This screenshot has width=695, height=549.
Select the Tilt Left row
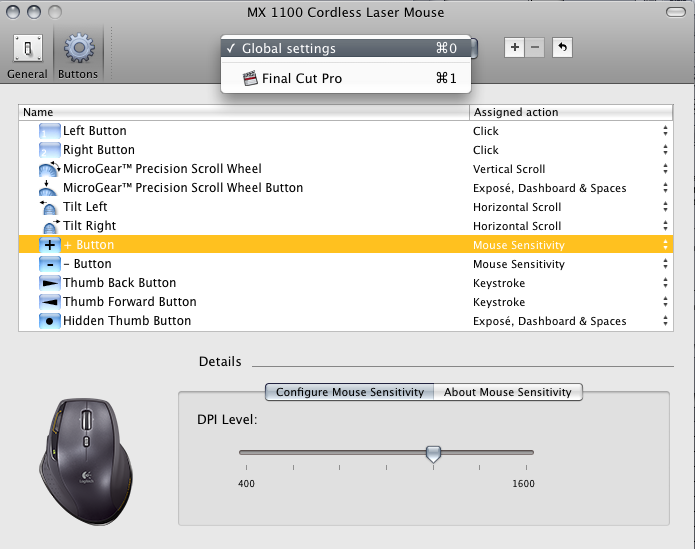(346, 207)
